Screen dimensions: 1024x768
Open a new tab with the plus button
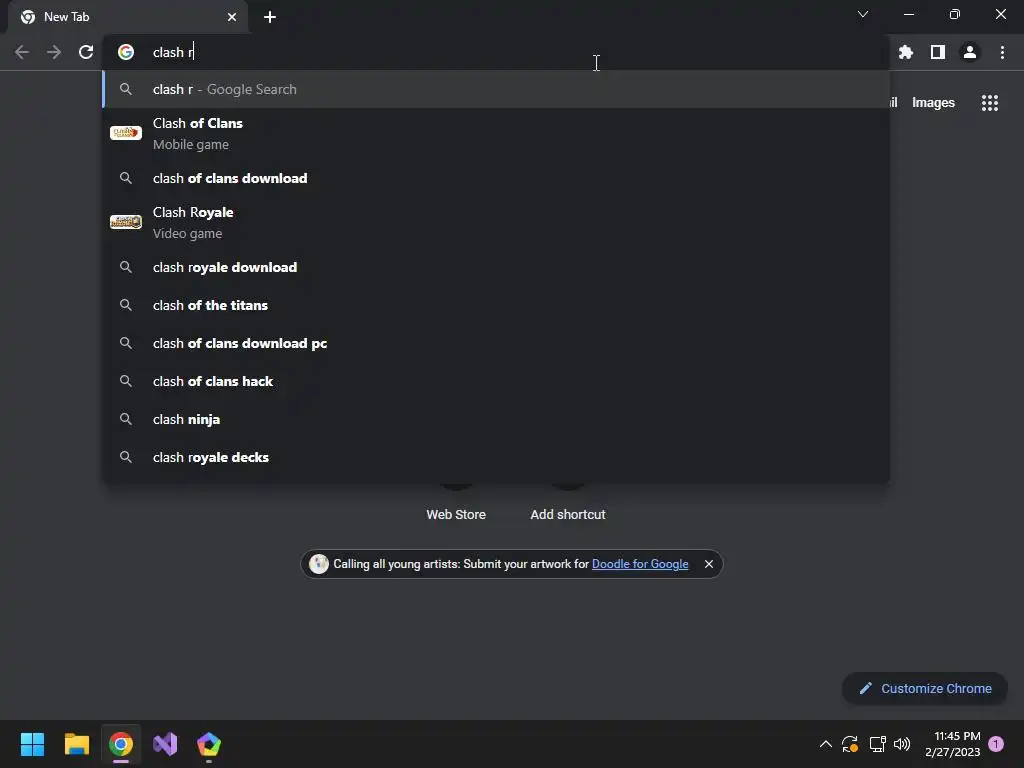270,17
